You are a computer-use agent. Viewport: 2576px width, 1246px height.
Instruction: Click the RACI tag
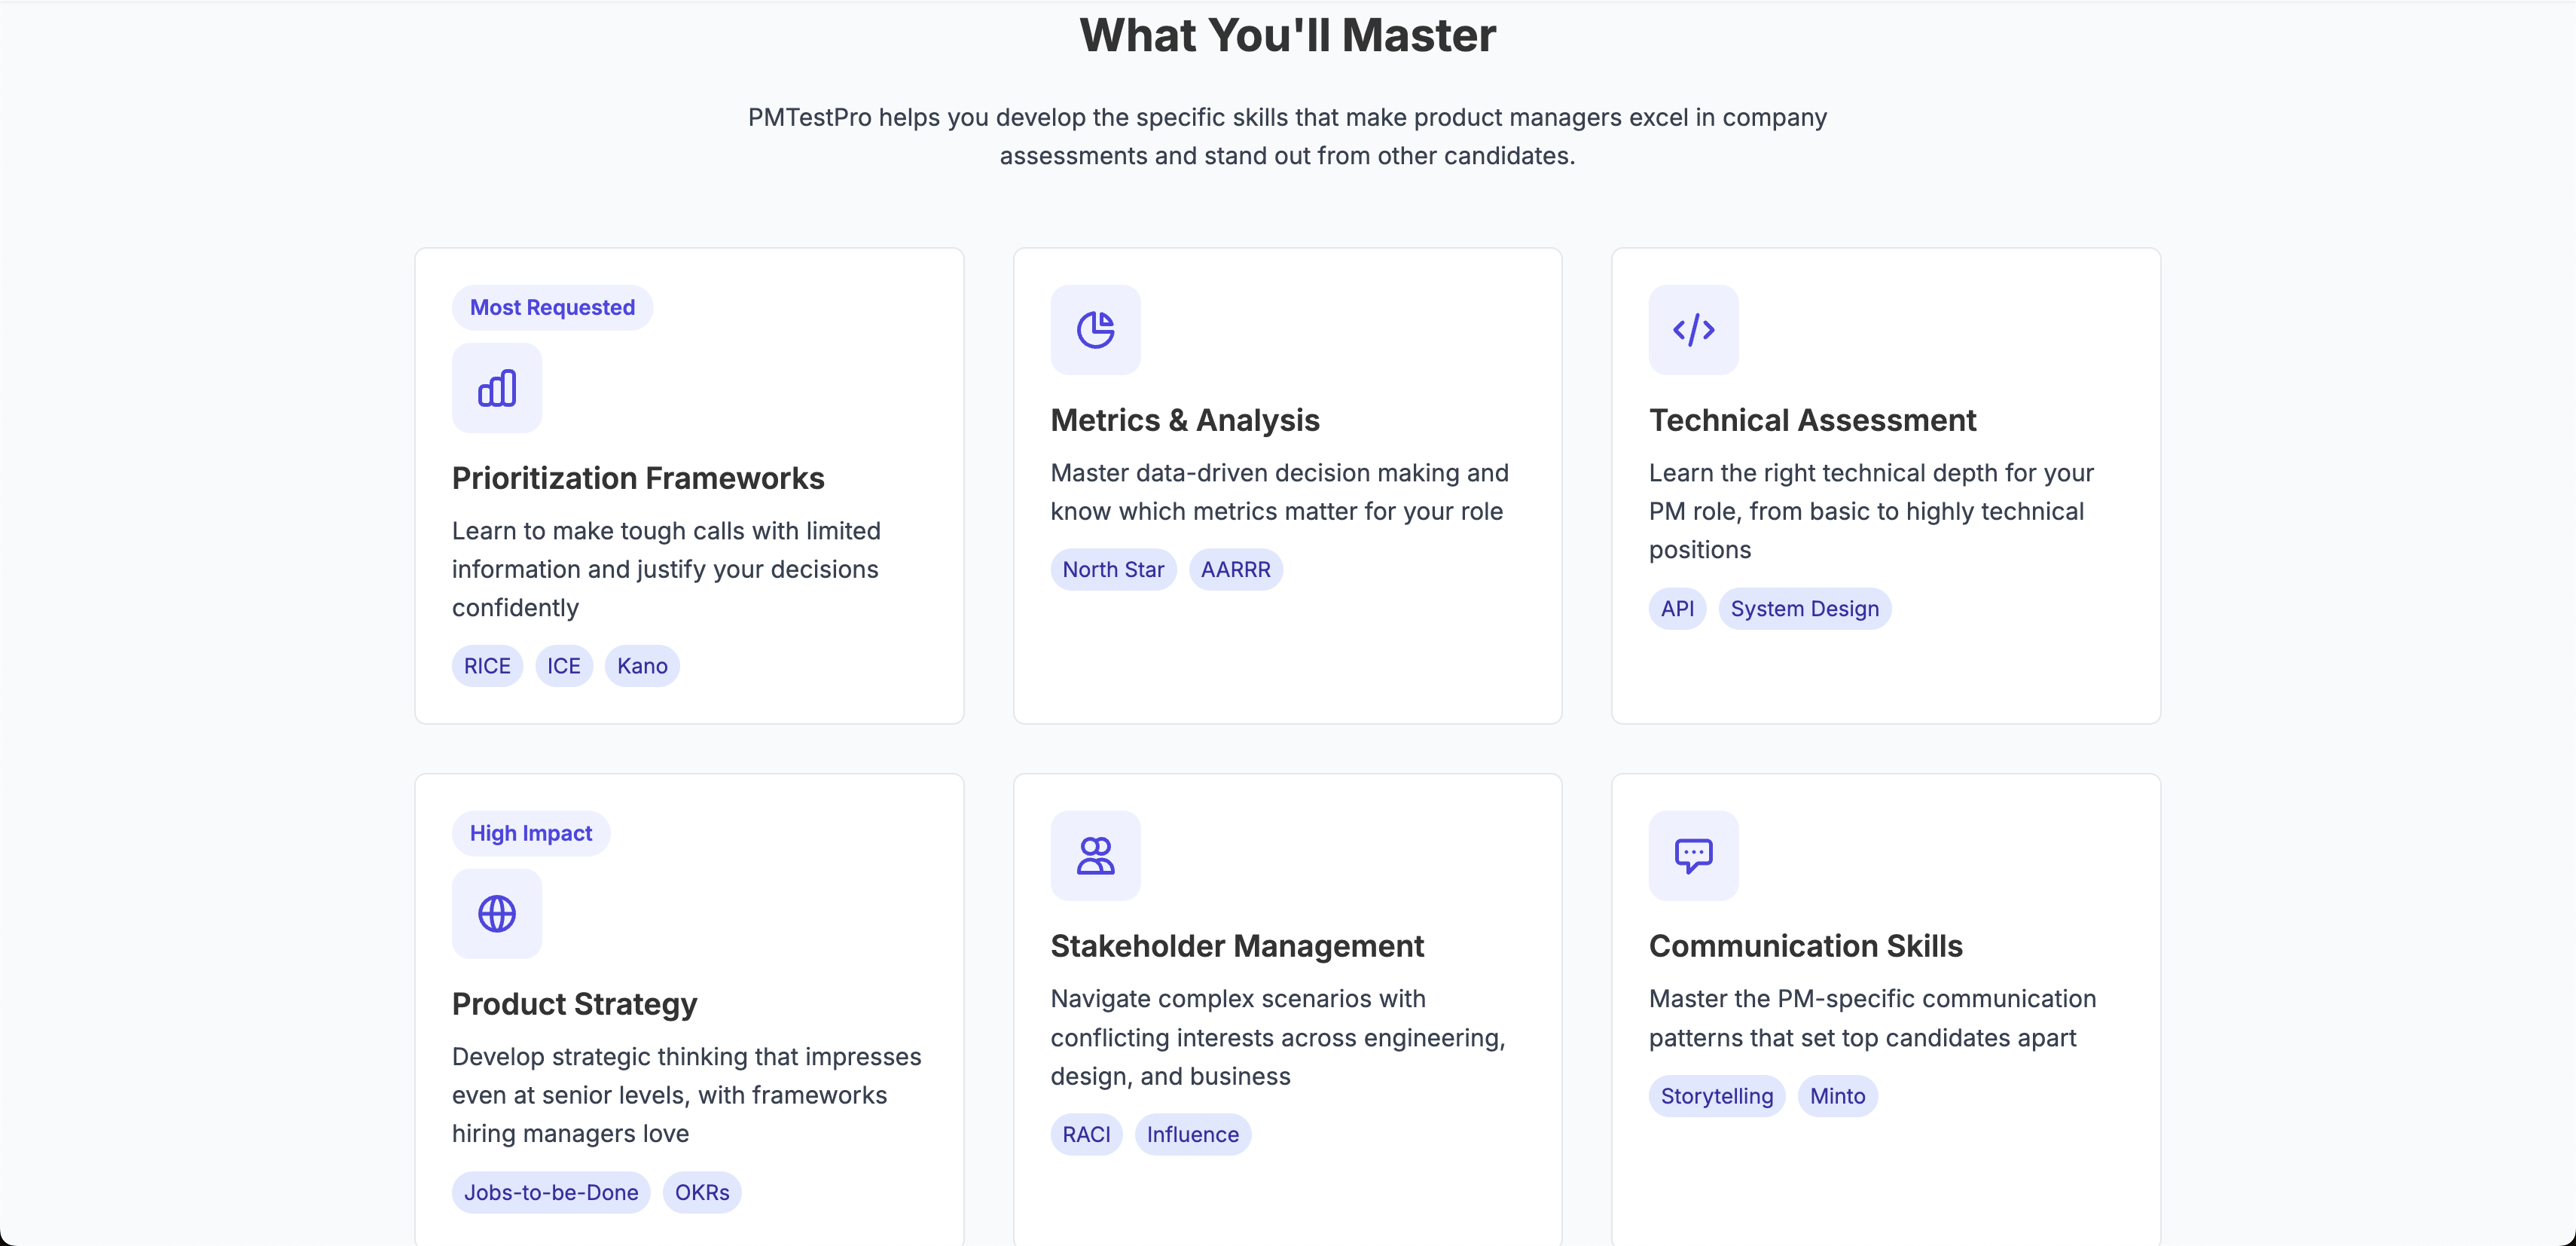click(1086, 1135)
